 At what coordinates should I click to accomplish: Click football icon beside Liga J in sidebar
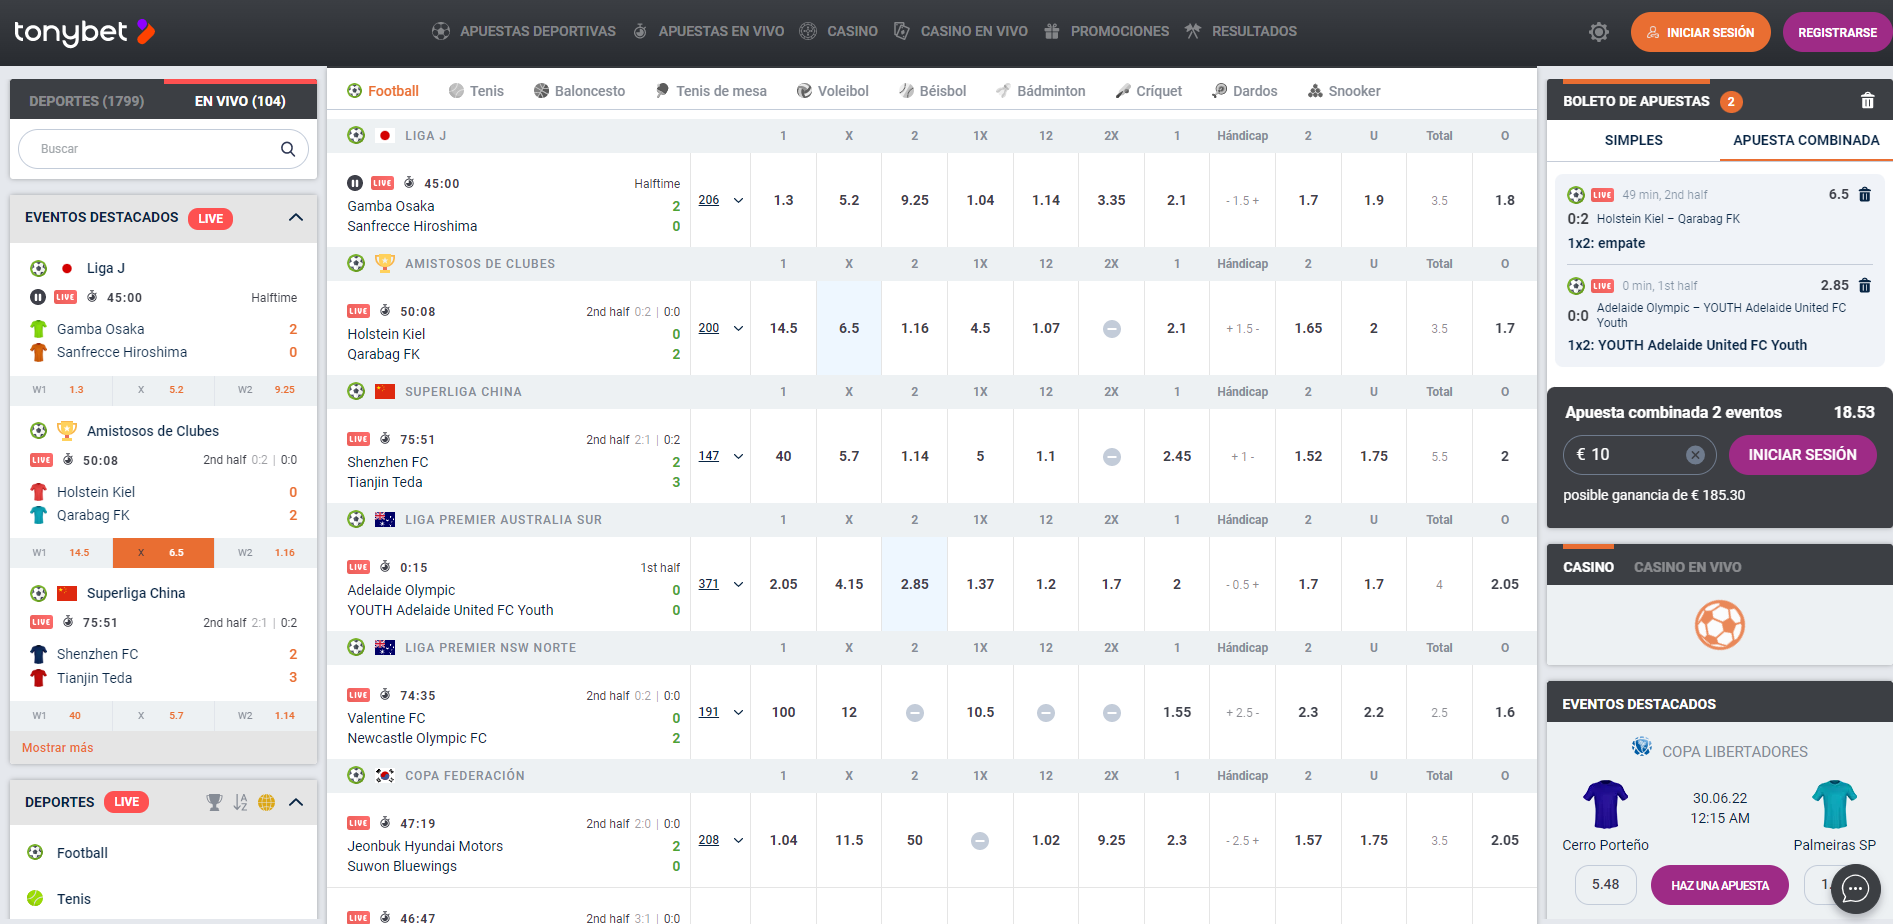click(38, 268)
